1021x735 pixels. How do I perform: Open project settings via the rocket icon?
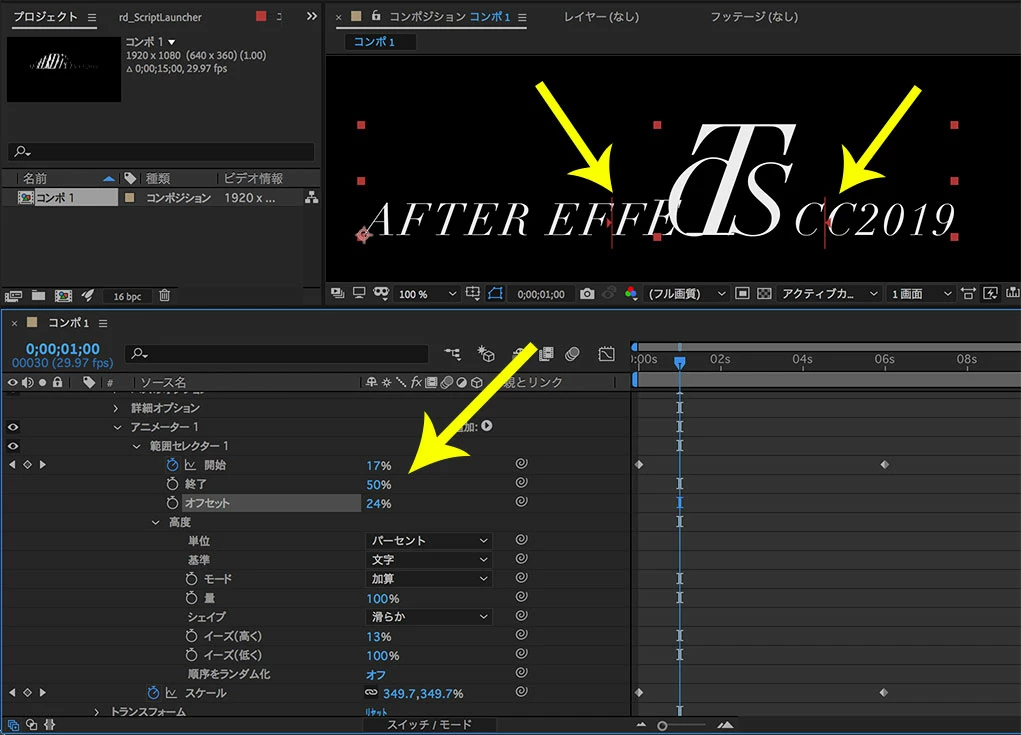coord(88,296)
